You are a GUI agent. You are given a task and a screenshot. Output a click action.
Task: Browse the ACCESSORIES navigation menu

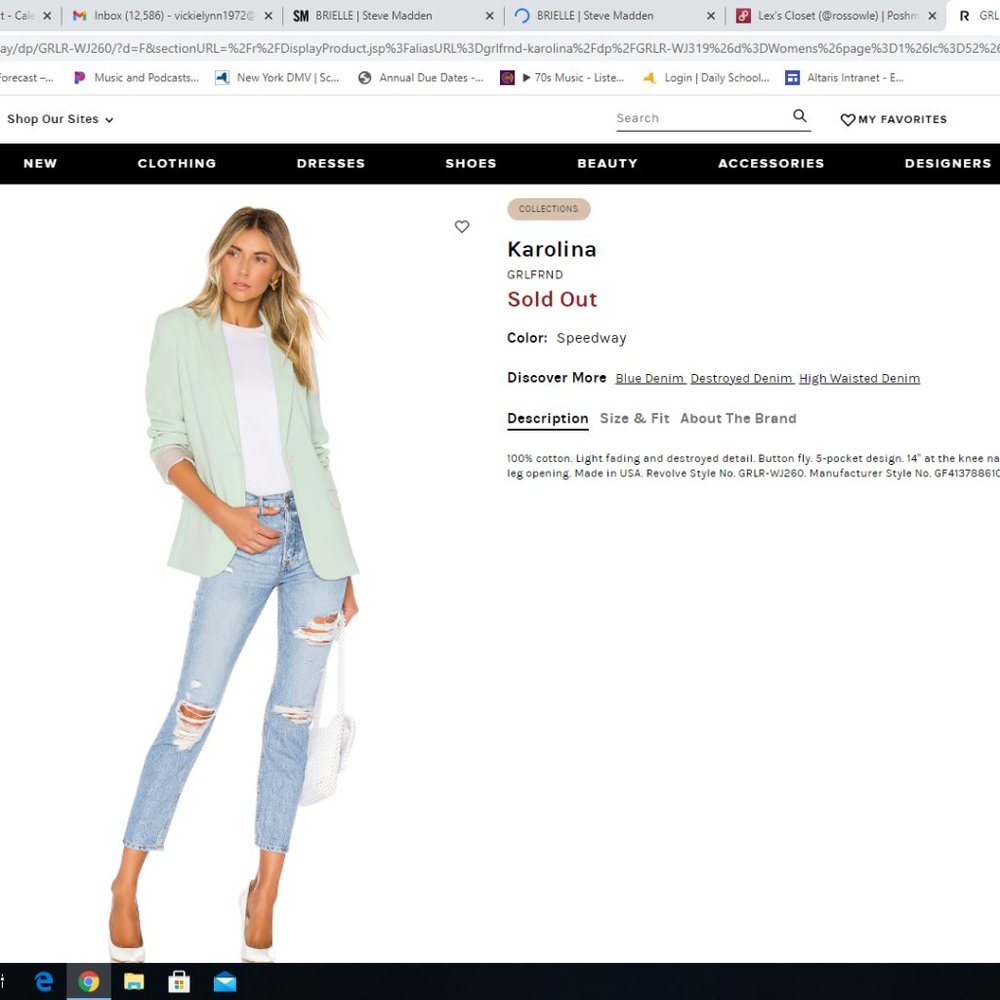[x=771, y=163]
